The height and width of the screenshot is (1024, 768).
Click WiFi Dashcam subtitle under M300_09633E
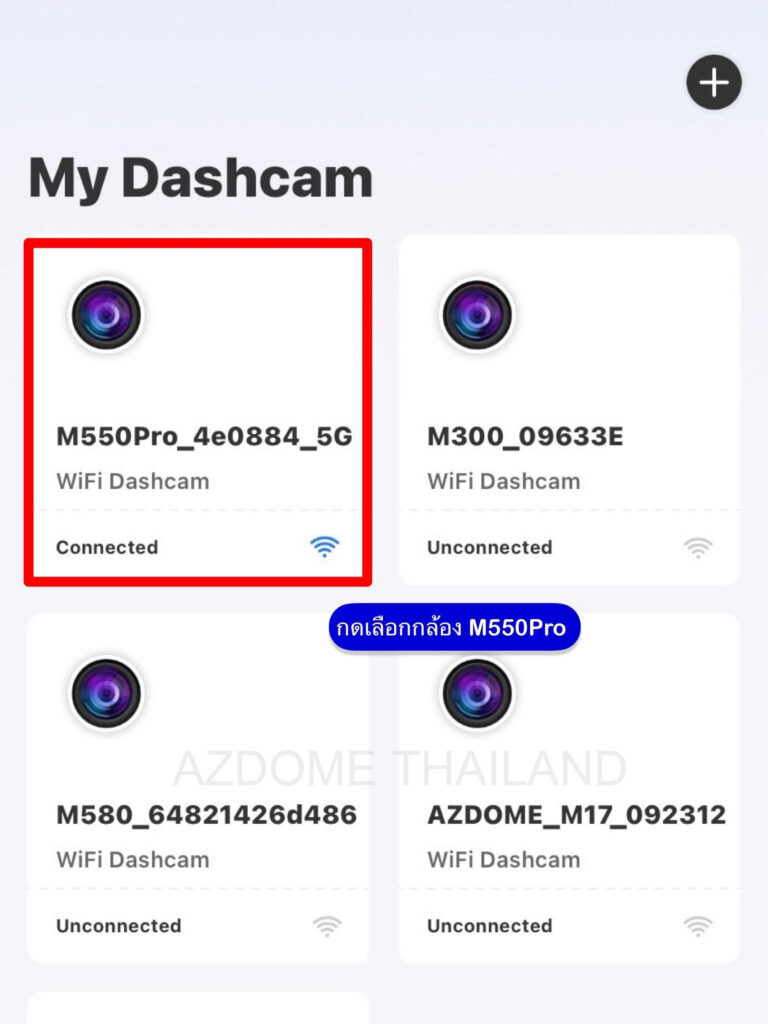pos(504,481)
